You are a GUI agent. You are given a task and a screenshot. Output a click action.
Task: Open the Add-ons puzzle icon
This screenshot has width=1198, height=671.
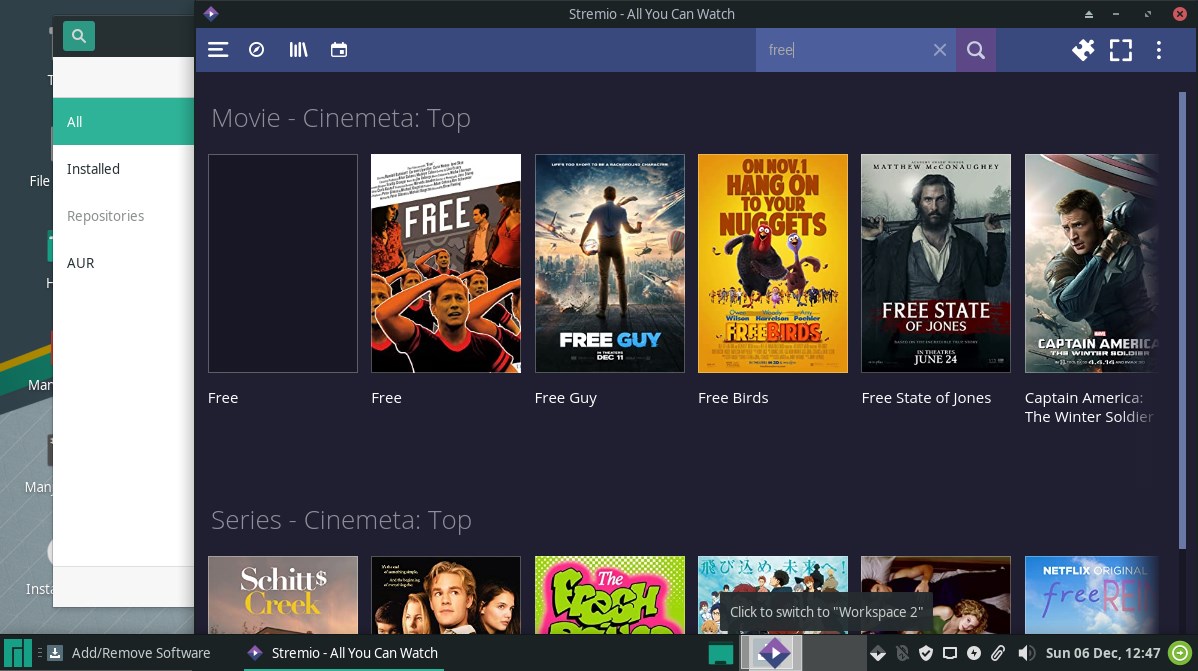(1083, 50)
